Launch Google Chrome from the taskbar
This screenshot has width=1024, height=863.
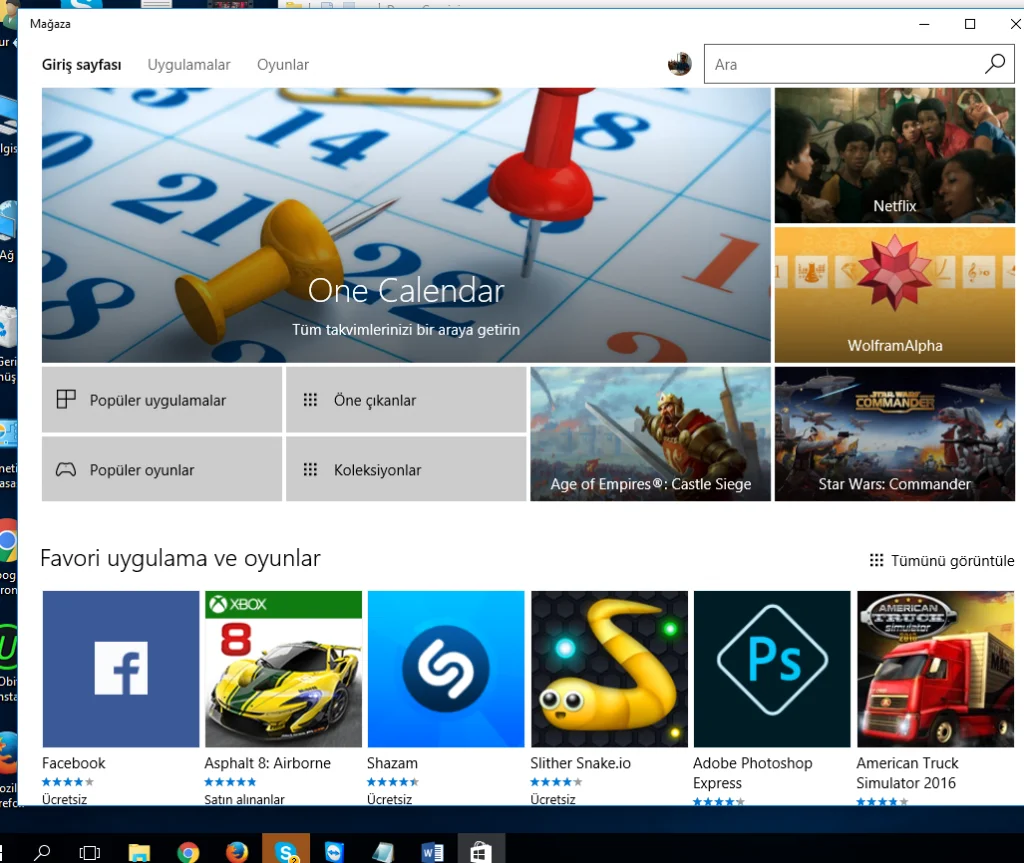(x=188, y=851)
